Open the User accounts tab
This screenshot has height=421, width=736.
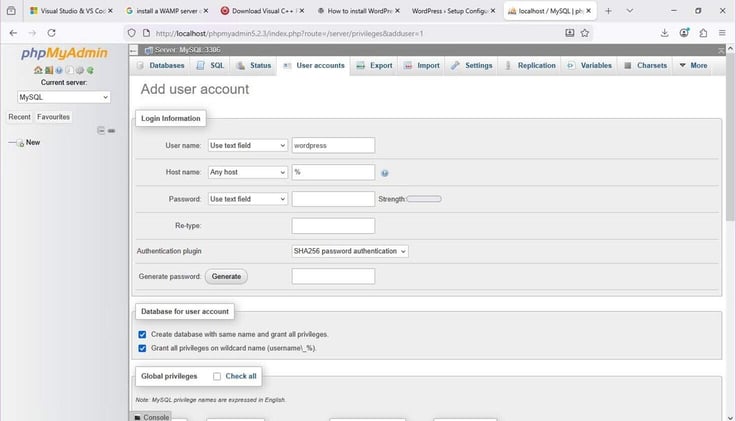pyautogui.click(x=314, y=66)
